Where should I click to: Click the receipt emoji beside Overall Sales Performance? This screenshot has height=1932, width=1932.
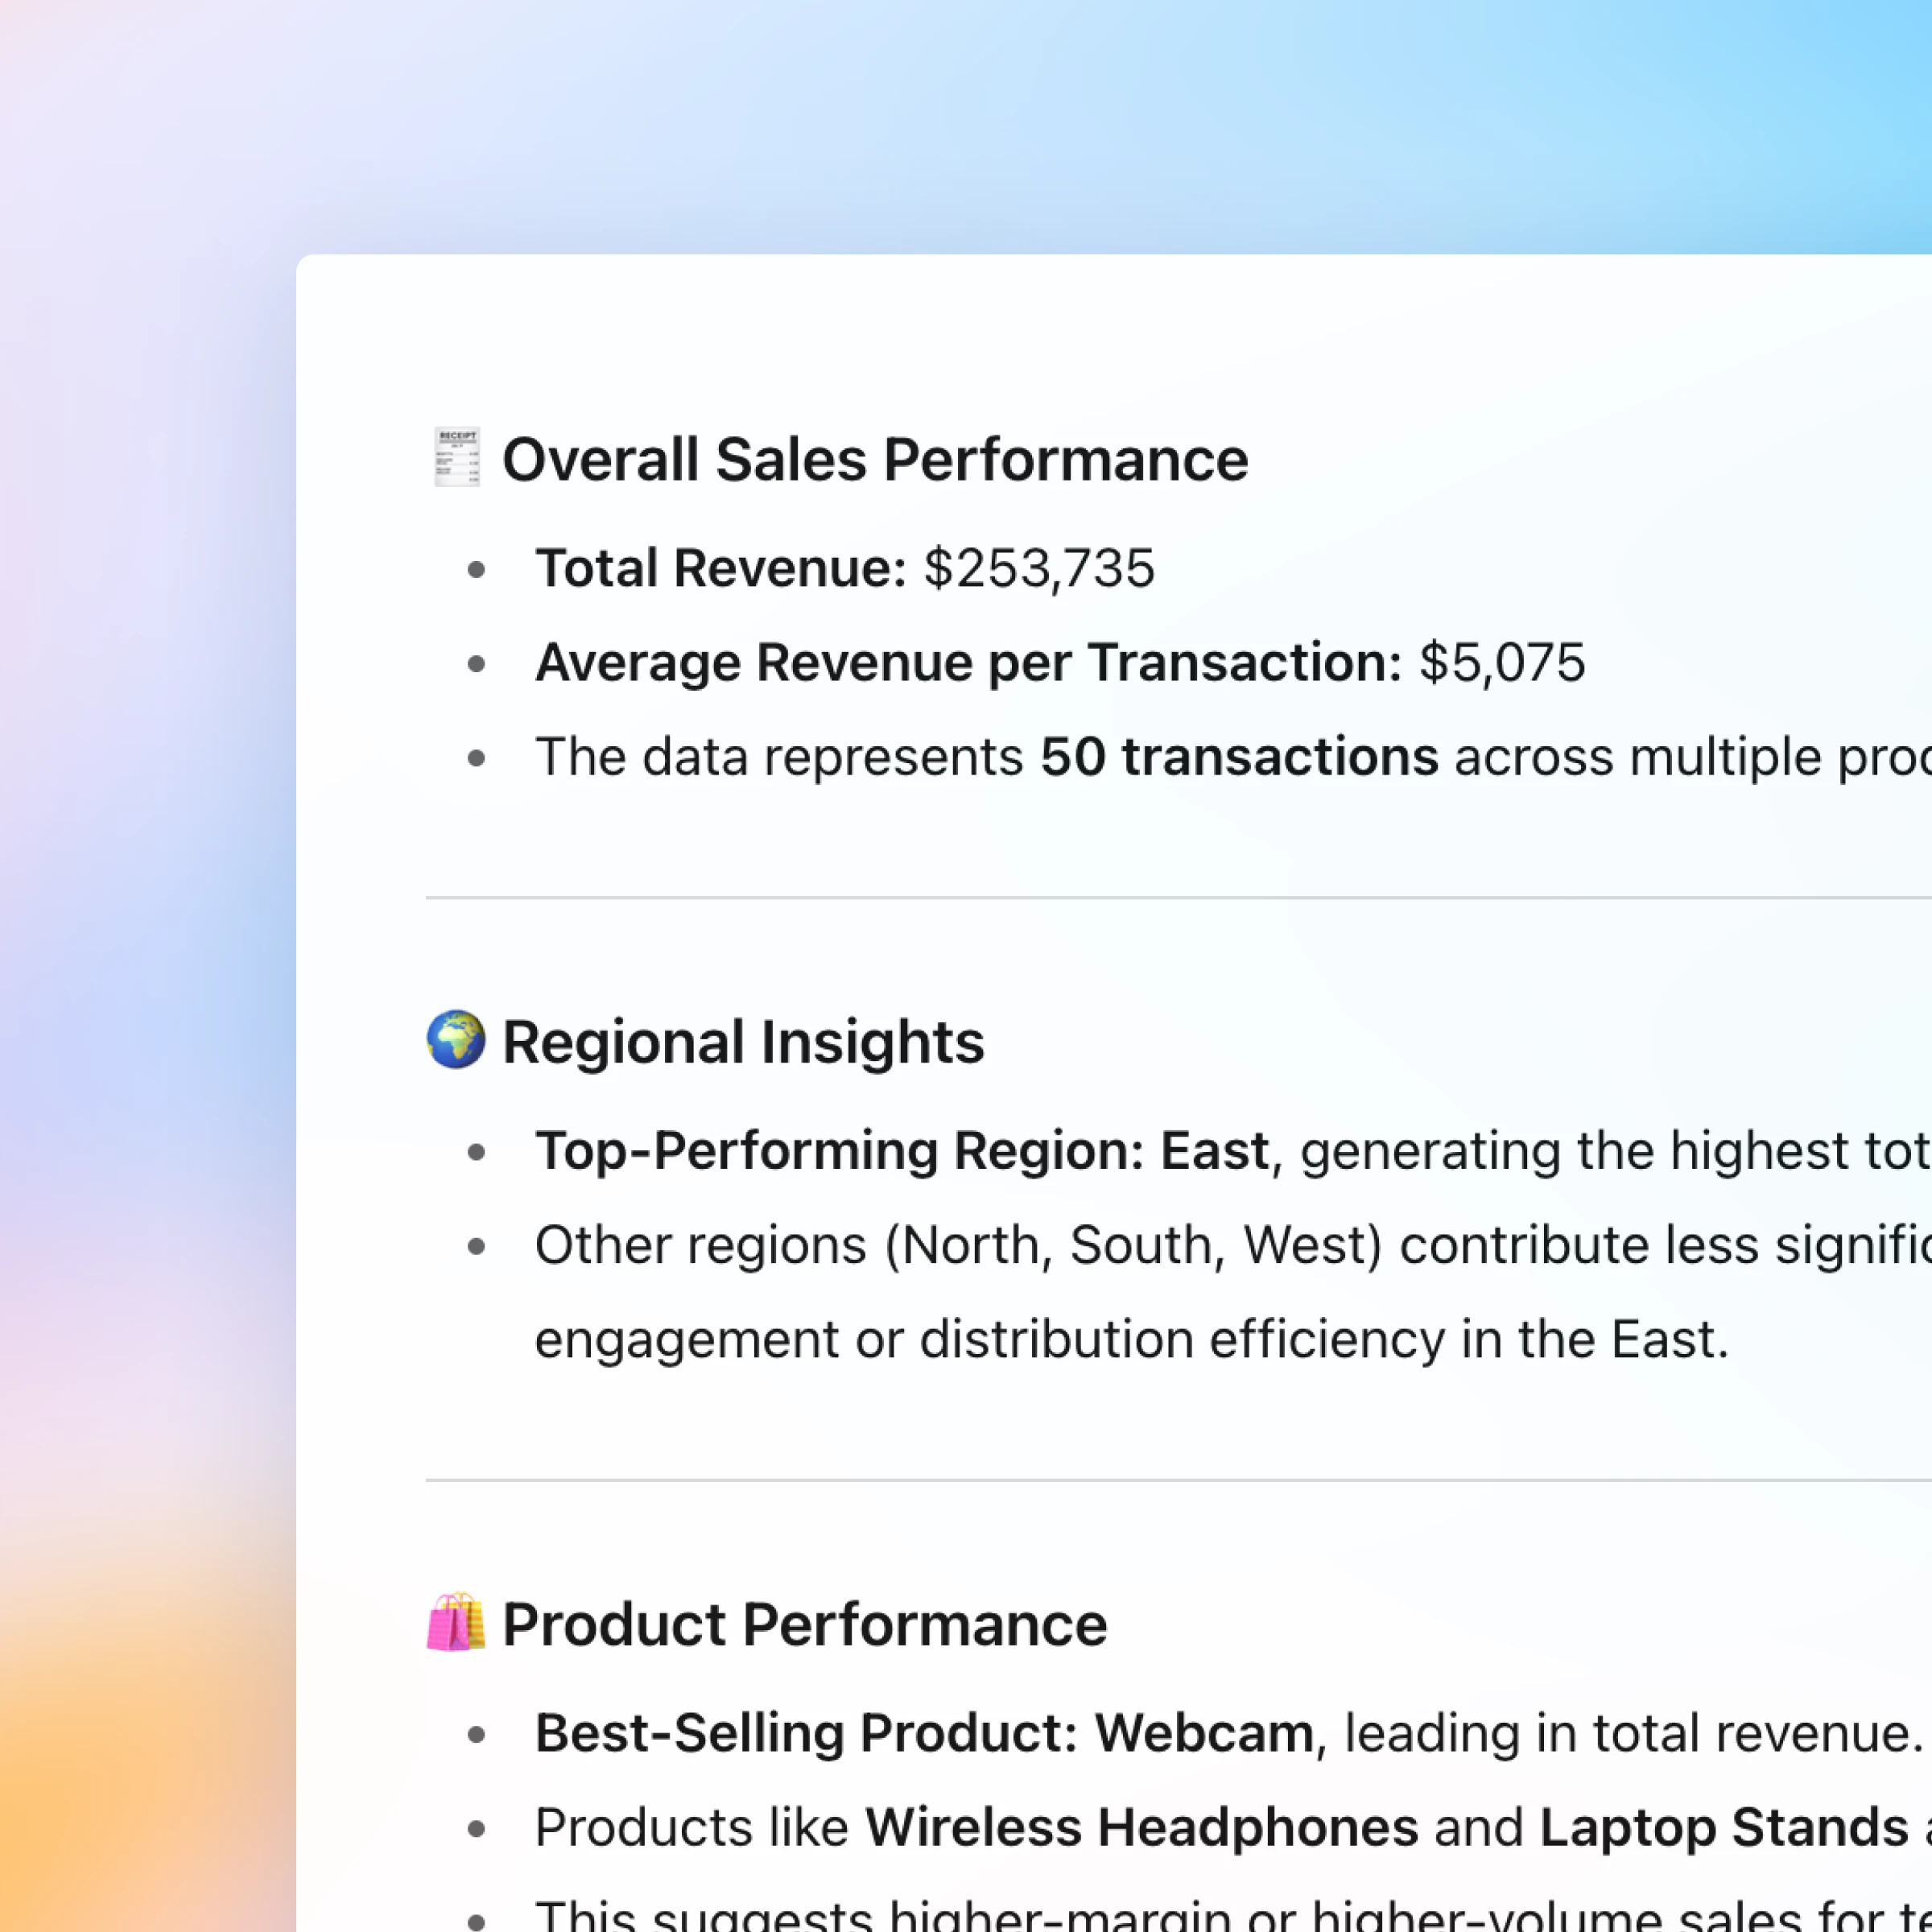click(456, 458)
